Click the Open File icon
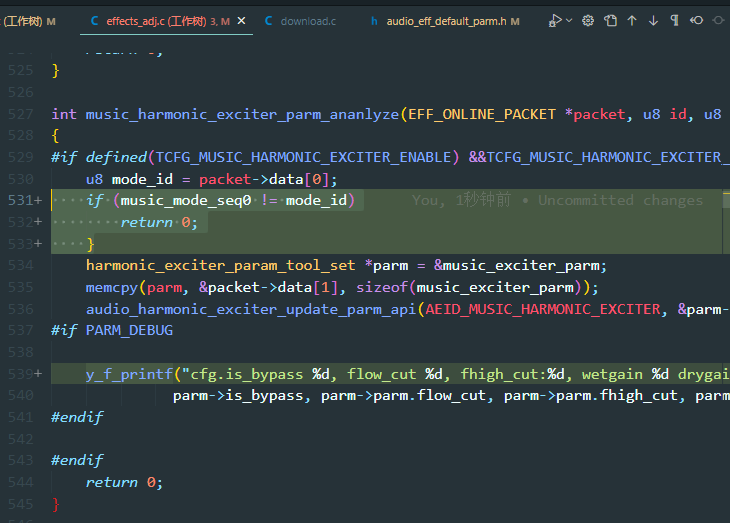The image size is (730, 523). pyautogui.click(x=610, y=20)
